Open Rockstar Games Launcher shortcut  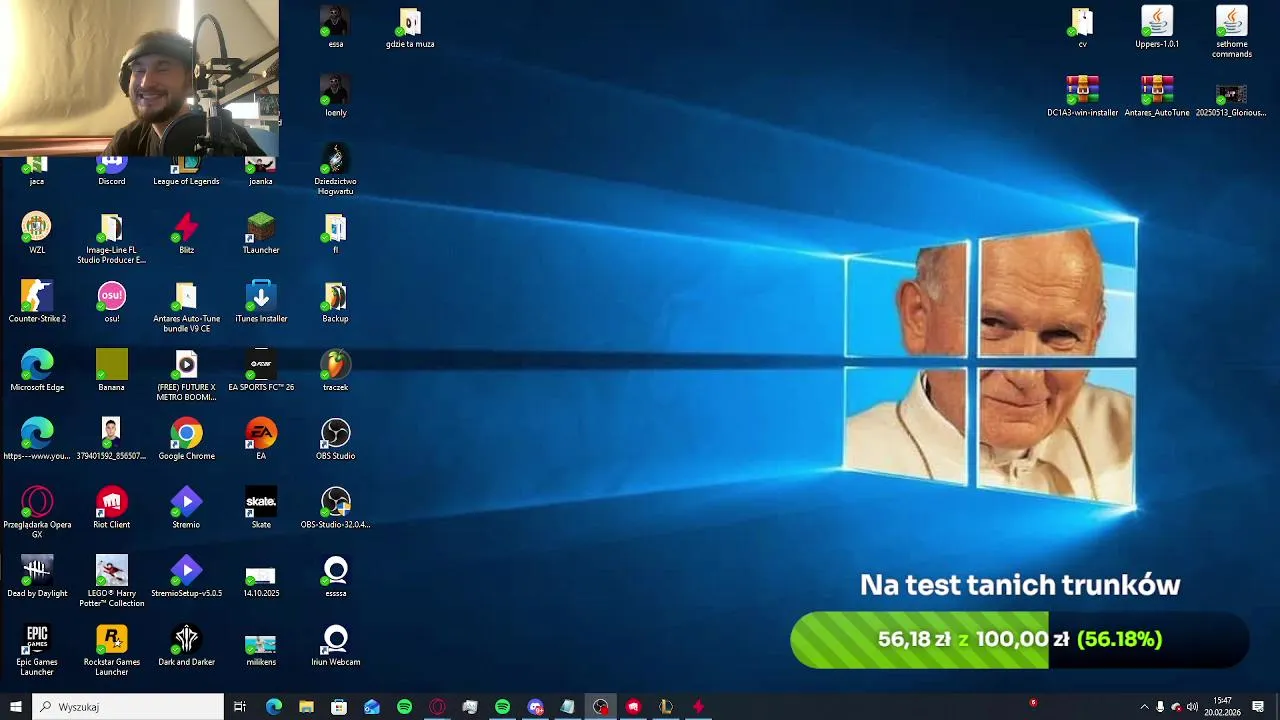[x=111, y=650]
